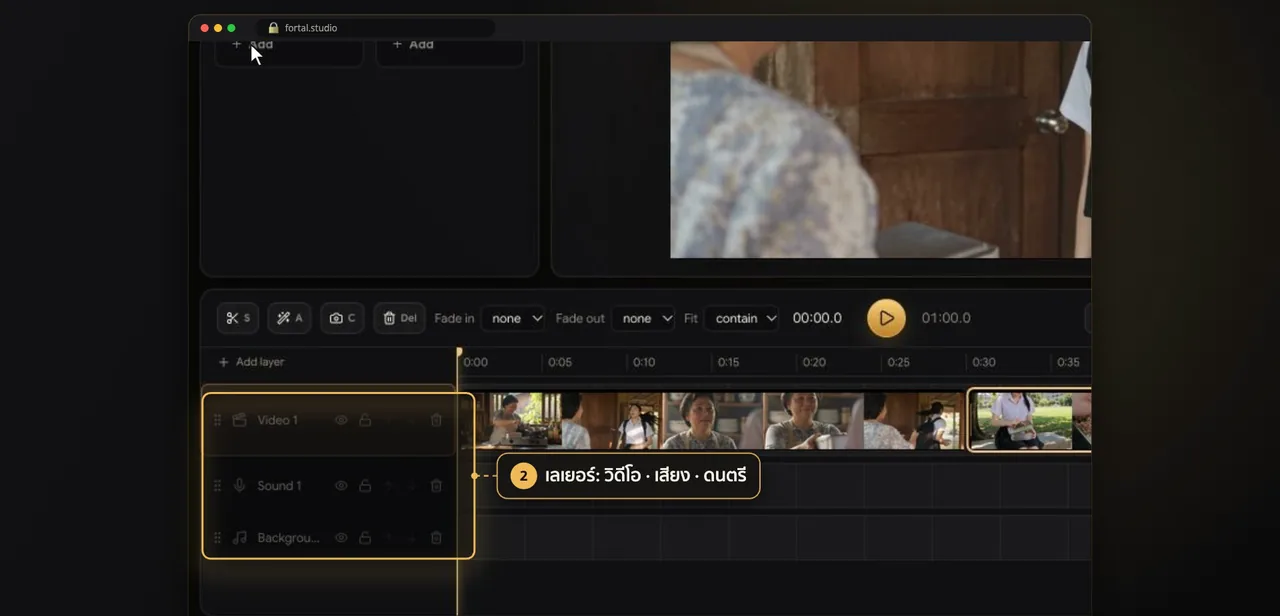This screenshot has width=1280, height=616.
Task: Grab the drag handle of Background layer
Action: coord(217,537)
